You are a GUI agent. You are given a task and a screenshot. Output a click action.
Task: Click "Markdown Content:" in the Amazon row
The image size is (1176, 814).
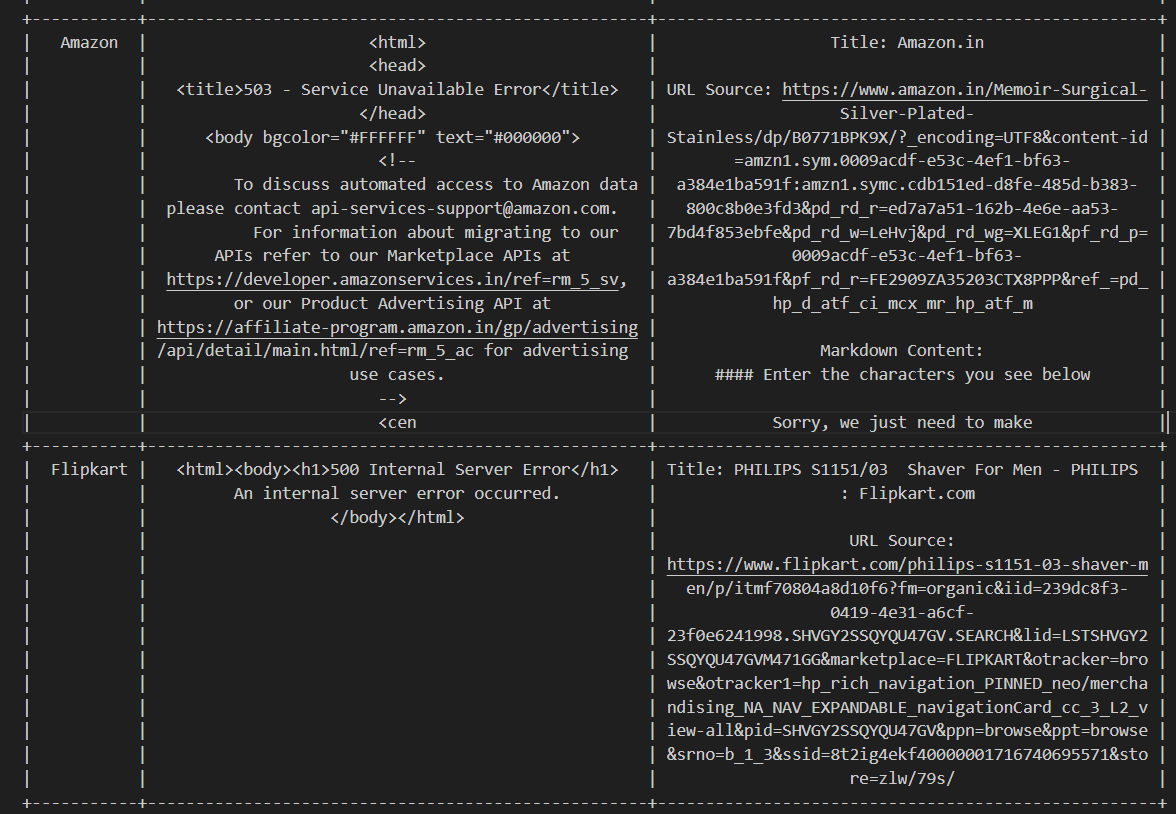tap(902, 351)
